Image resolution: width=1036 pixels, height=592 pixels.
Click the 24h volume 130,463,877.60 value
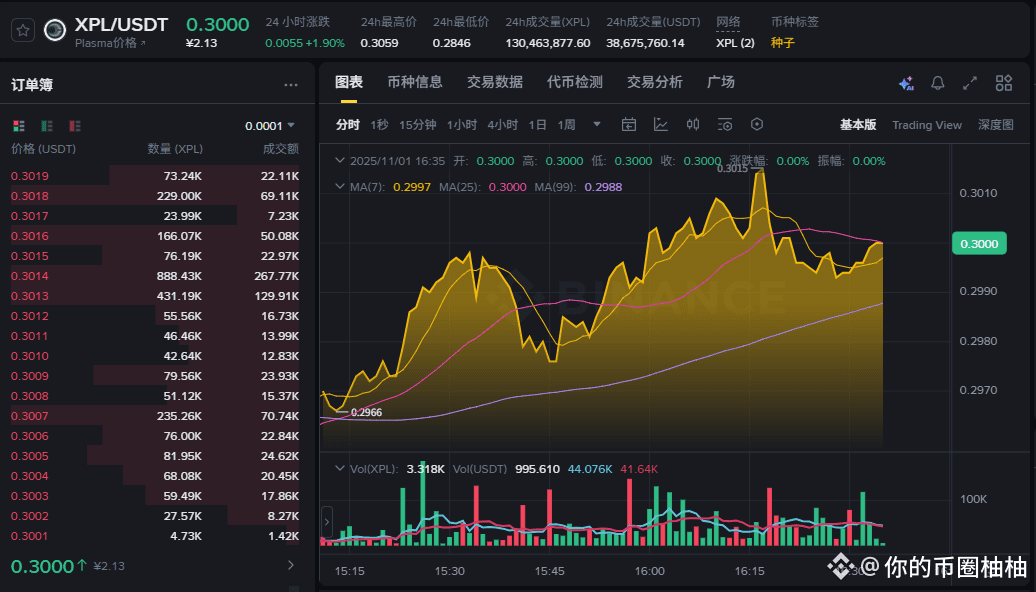548,43
